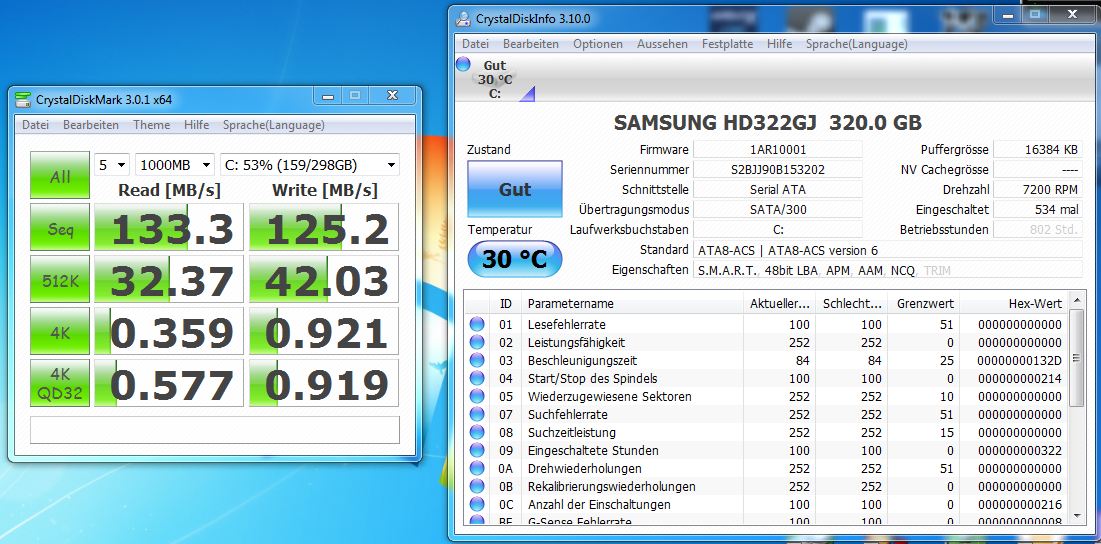Click the scroll down arrow of SMART list
This screenshot has height=544, width=1101.
click(x=1076, y=516)
